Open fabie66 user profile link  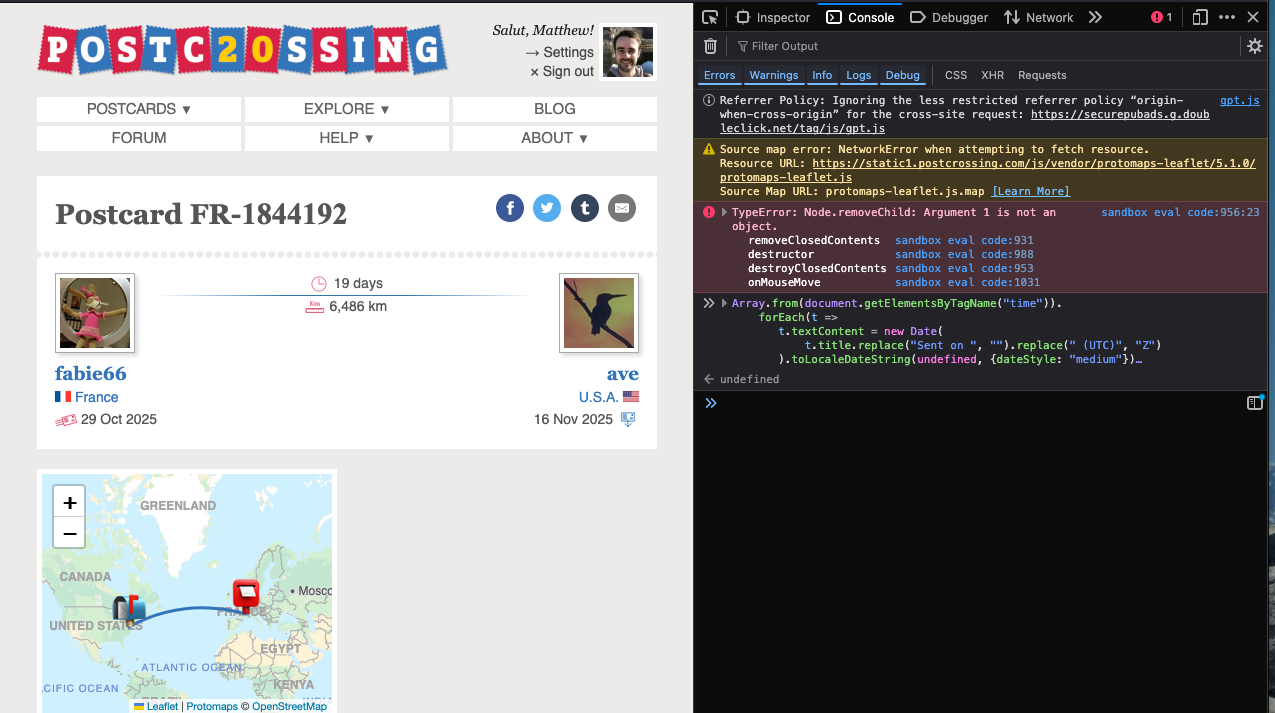click(91, 374)
